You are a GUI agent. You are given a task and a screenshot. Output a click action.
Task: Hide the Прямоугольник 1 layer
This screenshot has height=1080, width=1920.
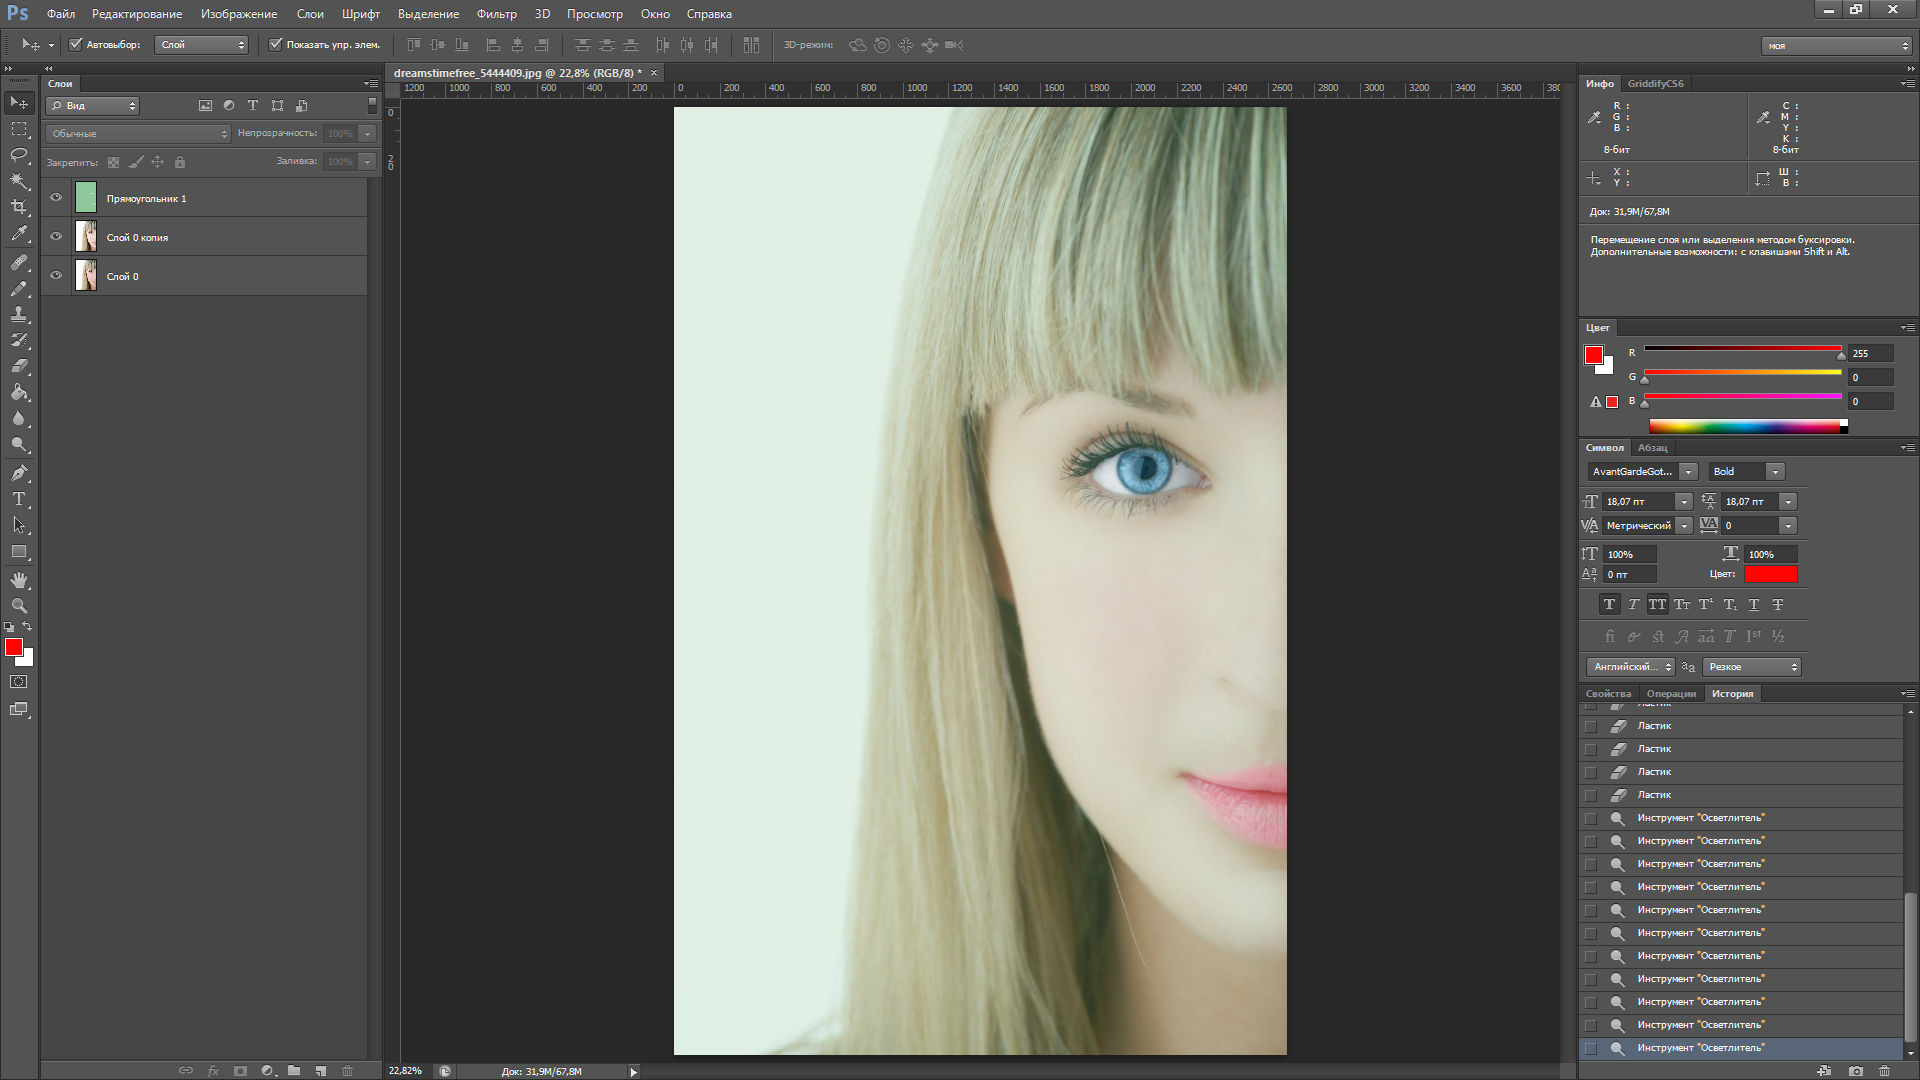[56, 198]
